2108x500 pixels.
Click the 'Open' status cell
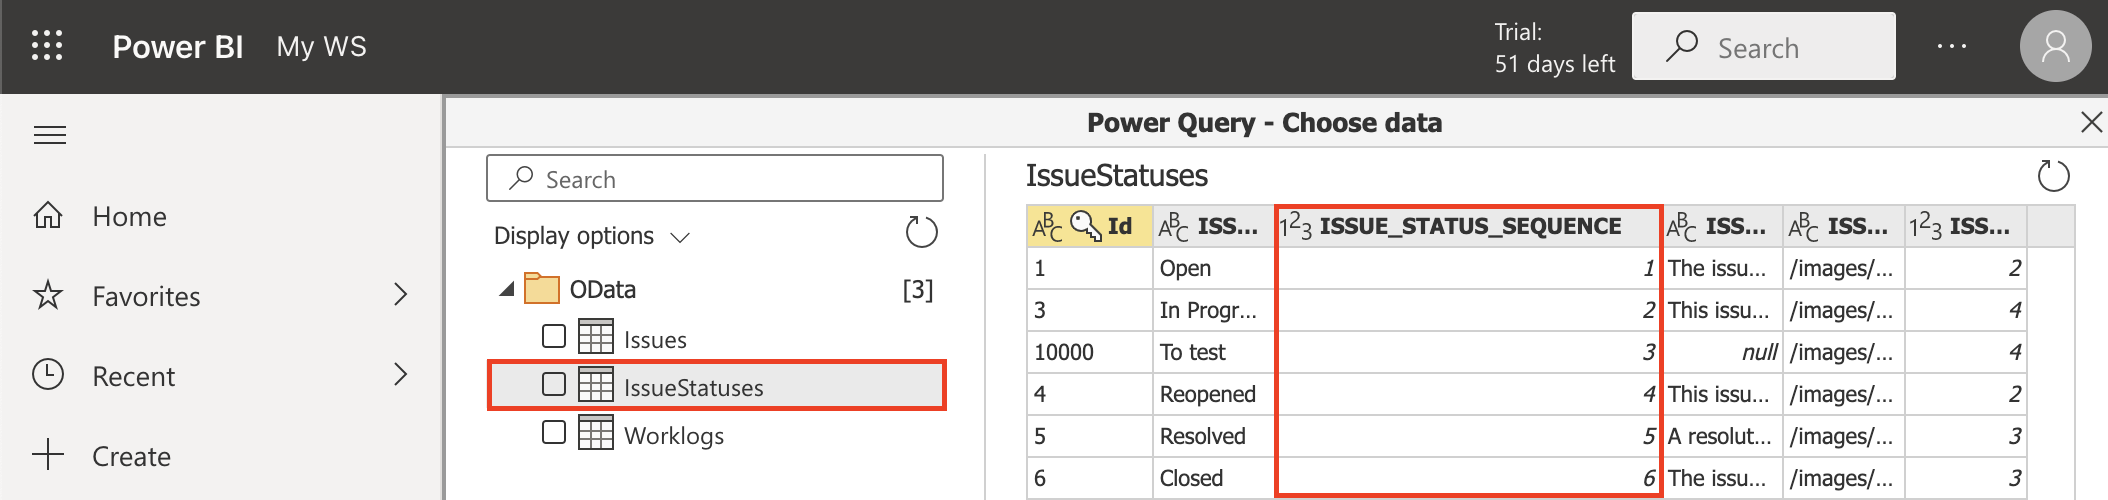pyautogui.click(x=1214, y=268)
